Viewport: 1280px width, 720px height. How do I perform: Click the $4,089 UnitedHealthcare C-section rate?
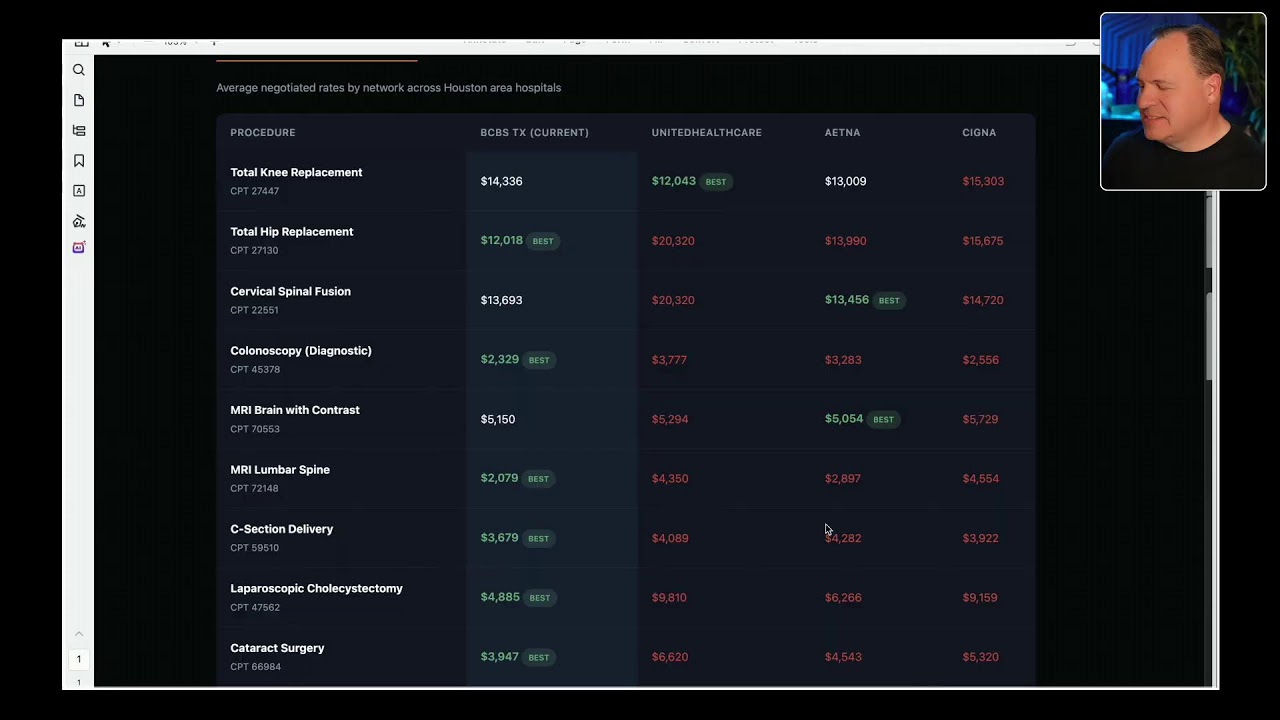click(x=670, y=538)
